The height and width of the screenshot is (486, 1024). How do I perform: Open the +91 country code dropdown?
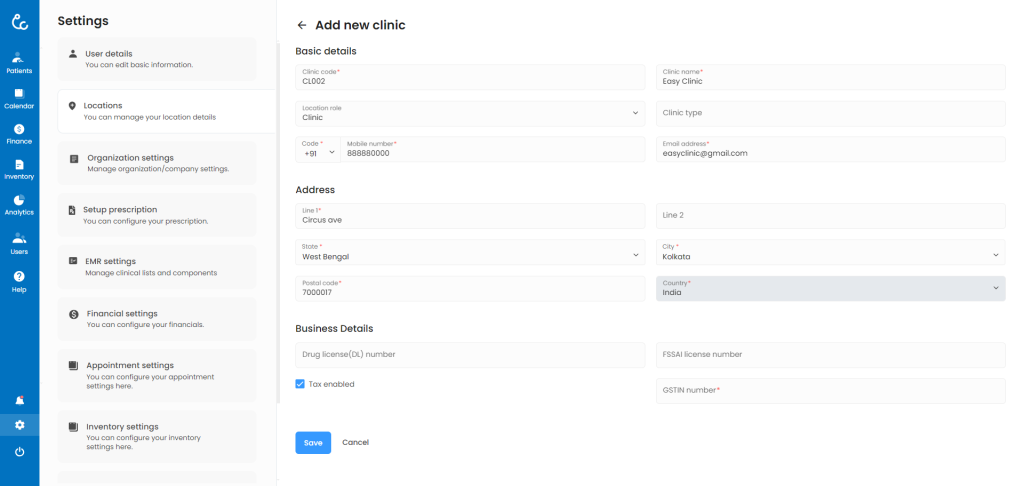318,150
